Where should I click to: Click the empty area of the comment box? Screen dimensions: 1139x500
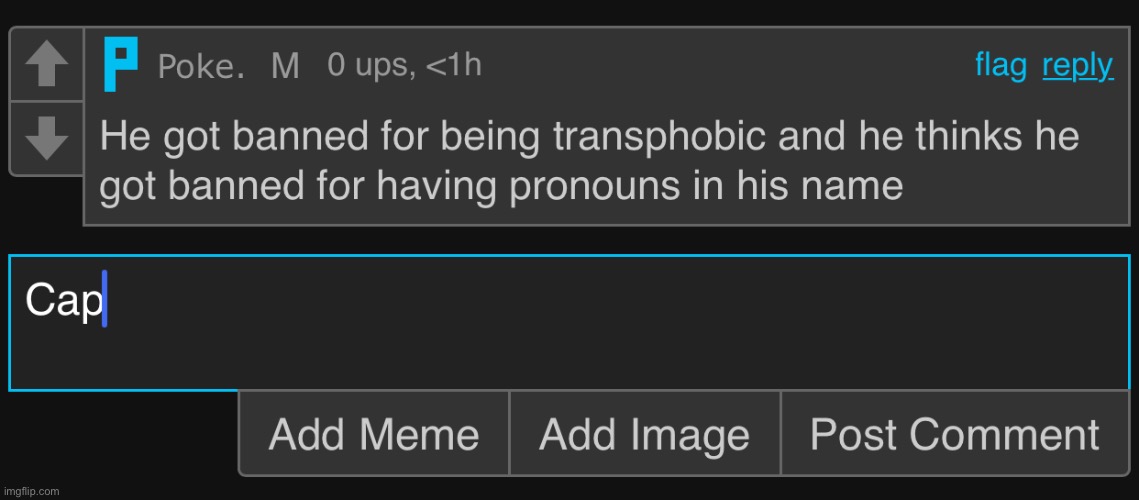617,342
